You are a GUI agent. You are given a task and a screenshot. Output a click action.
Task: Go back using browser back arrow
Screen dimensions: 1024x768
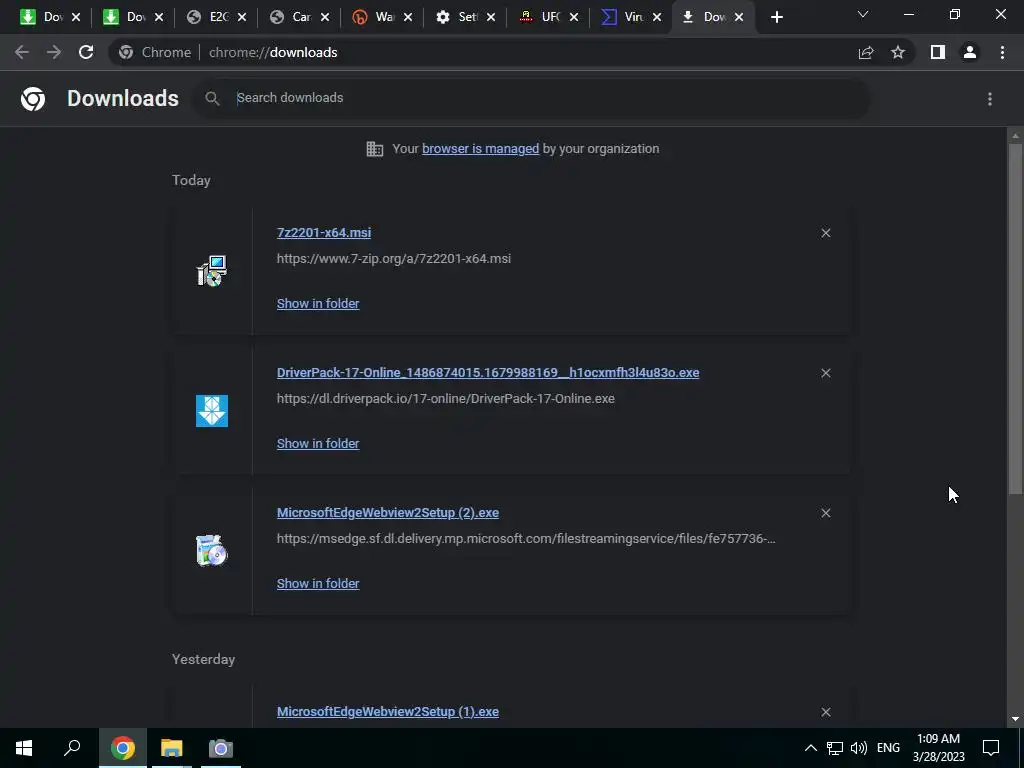pyautogui.click(x=22, y=52)
